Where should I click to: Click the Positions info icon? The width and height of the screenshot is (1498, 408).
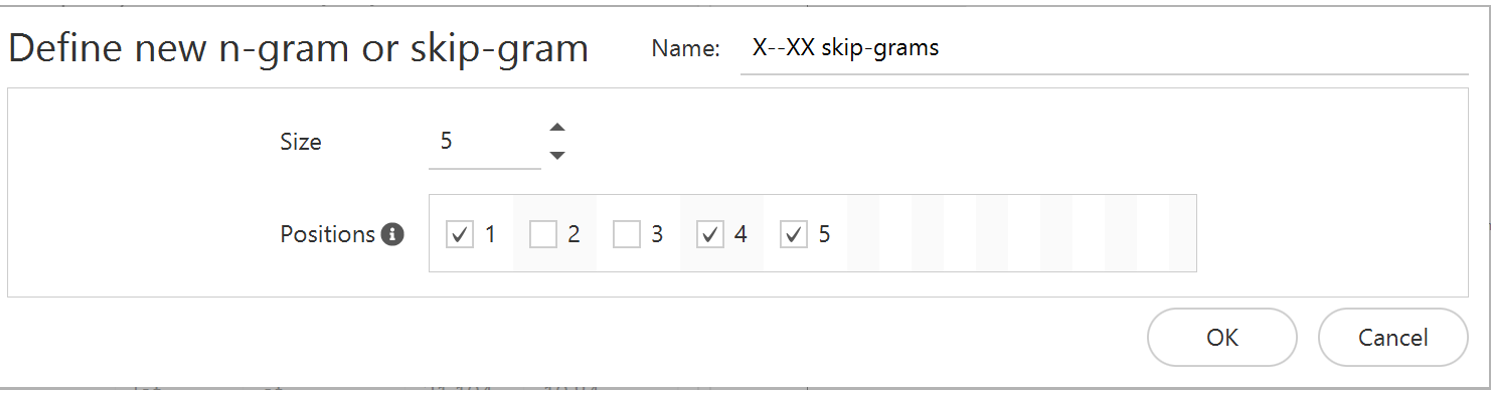(x=393, y=235)
